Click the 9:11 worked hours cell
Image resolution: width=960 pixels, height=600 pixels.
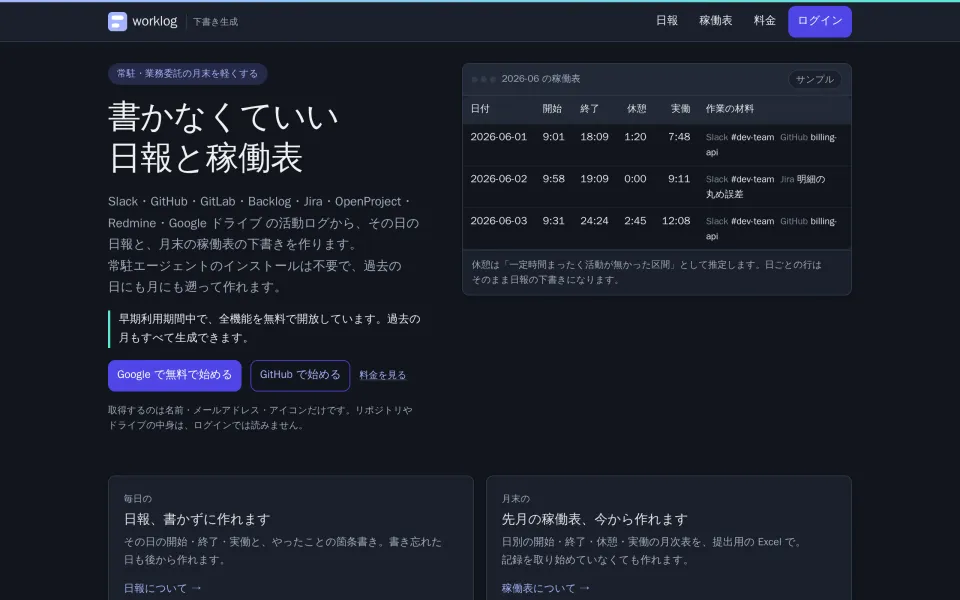click(x=679, y=179)
